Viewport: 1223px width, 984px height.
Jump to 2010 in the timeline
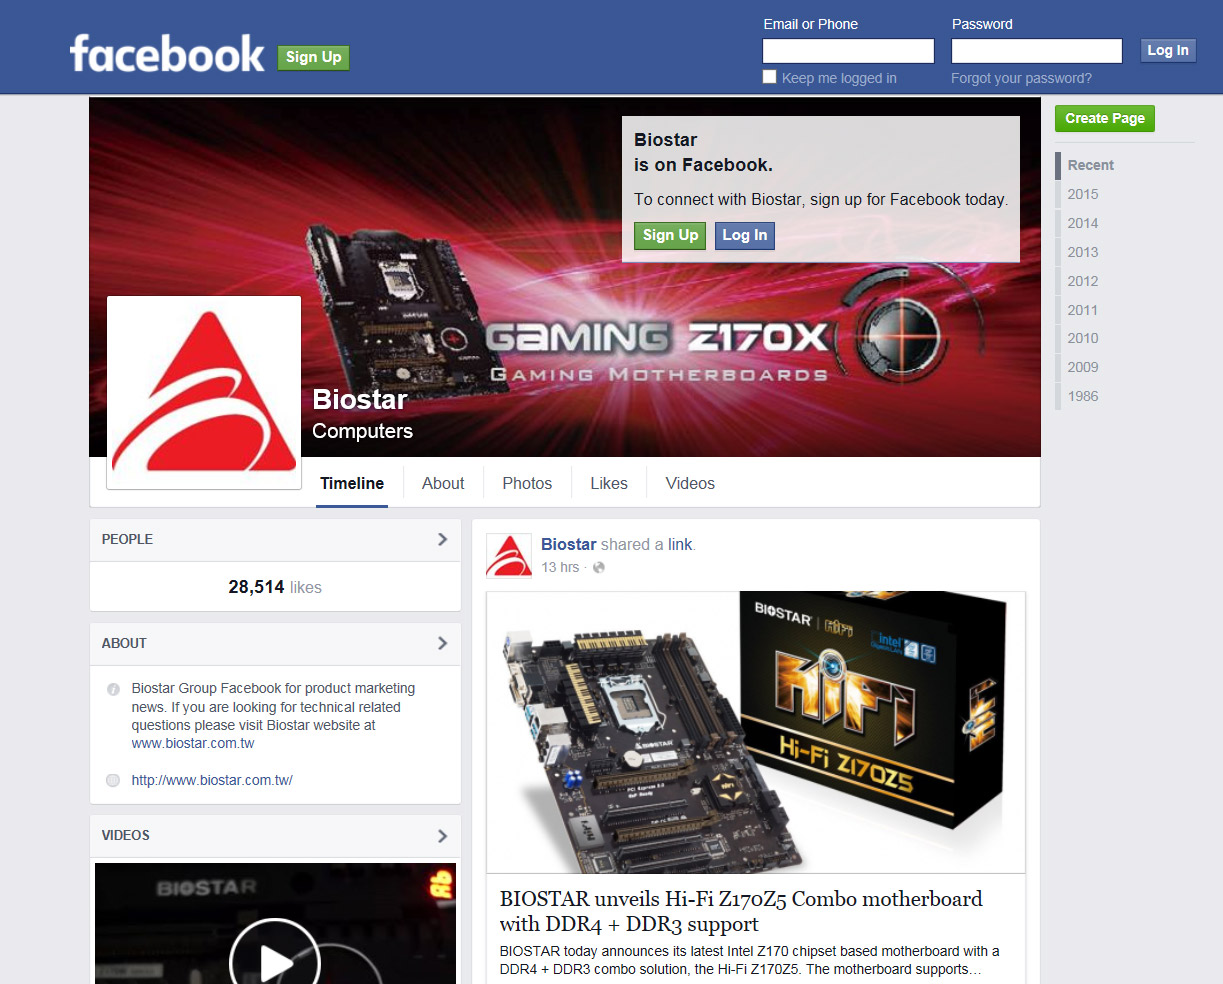1083,339
